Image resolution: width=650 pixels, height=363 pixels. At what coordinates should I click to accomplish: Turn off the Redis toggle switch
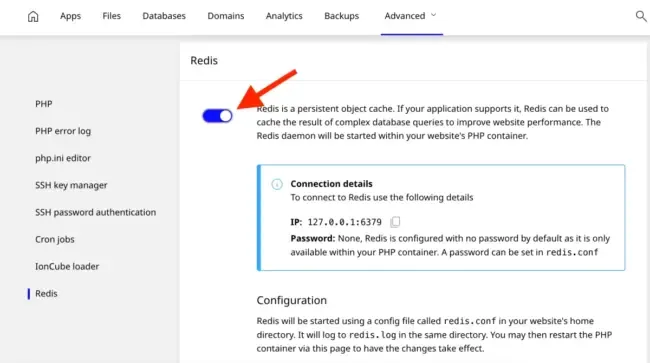[x=217, y=116]
